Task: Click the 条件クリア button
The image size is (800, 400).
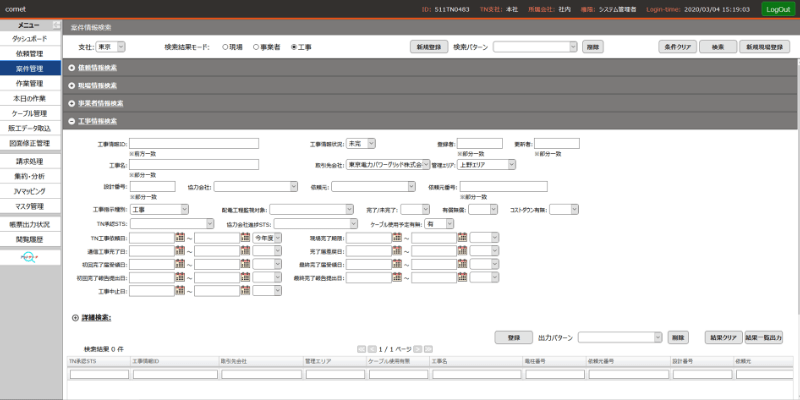Action: (x=678, y=46)
